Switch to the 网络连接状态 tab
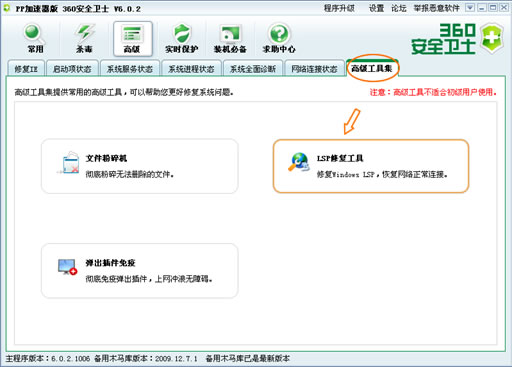512x367 pixels. tap(314, 69)
